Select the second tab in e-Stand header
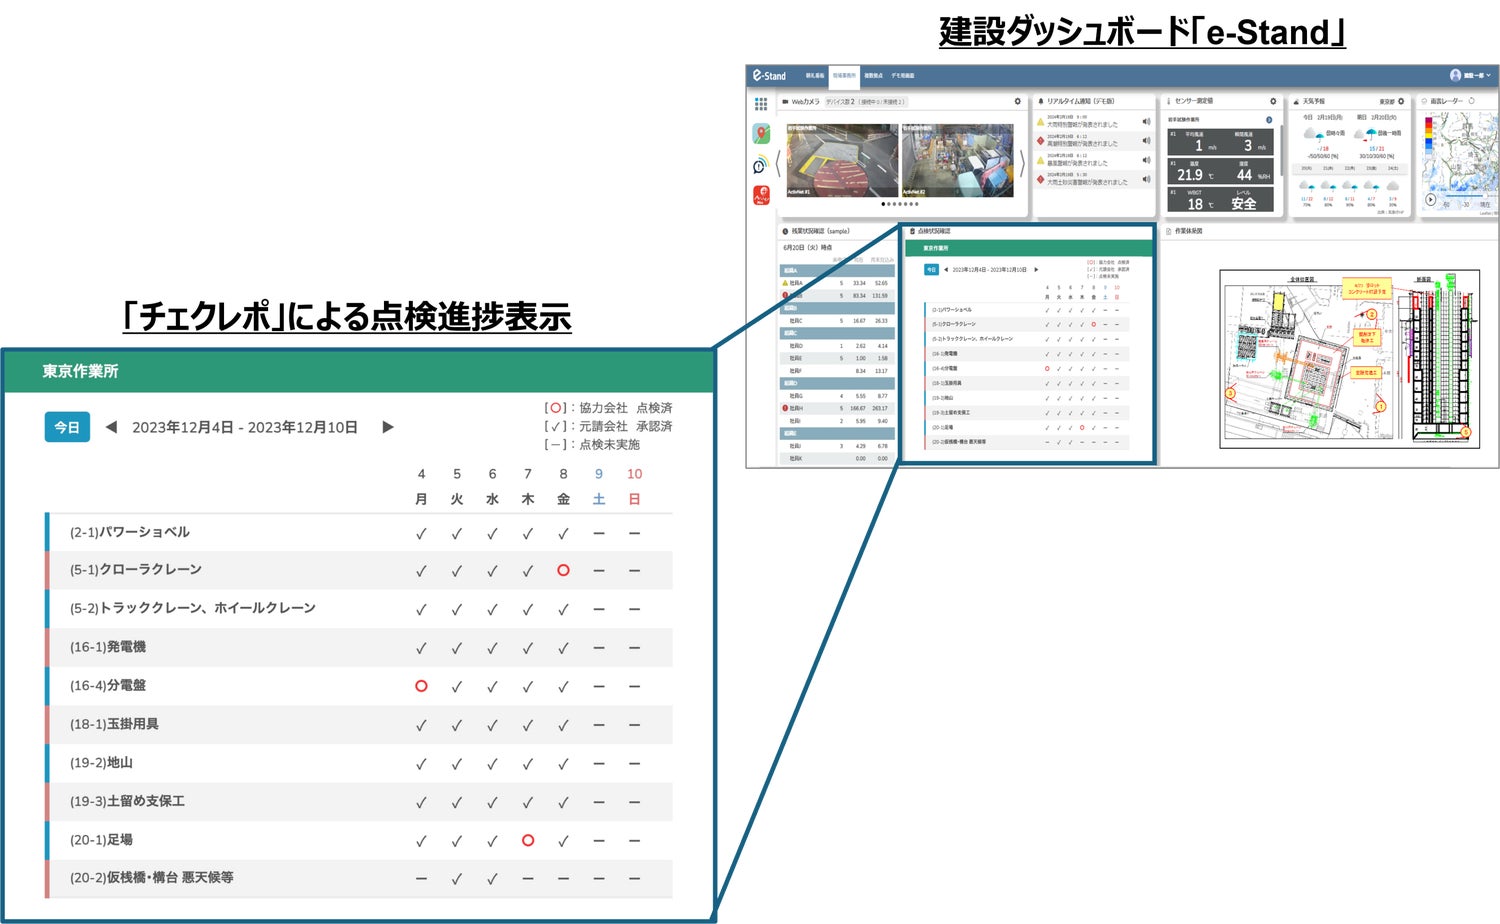 (844, 75)
